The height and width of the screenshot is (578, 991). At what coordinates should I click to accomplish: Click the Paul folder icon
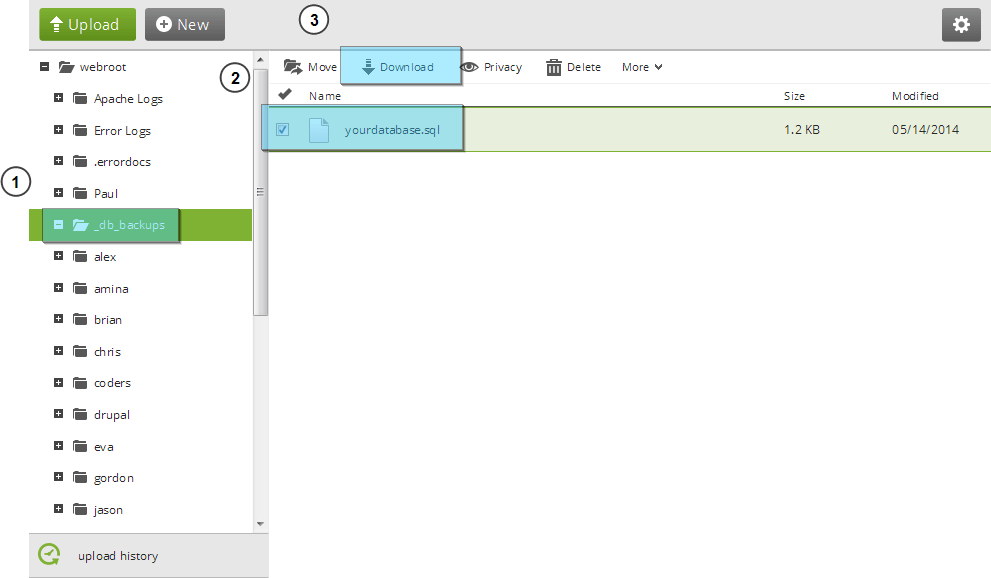pyautogui.click(x=80, y=193)
